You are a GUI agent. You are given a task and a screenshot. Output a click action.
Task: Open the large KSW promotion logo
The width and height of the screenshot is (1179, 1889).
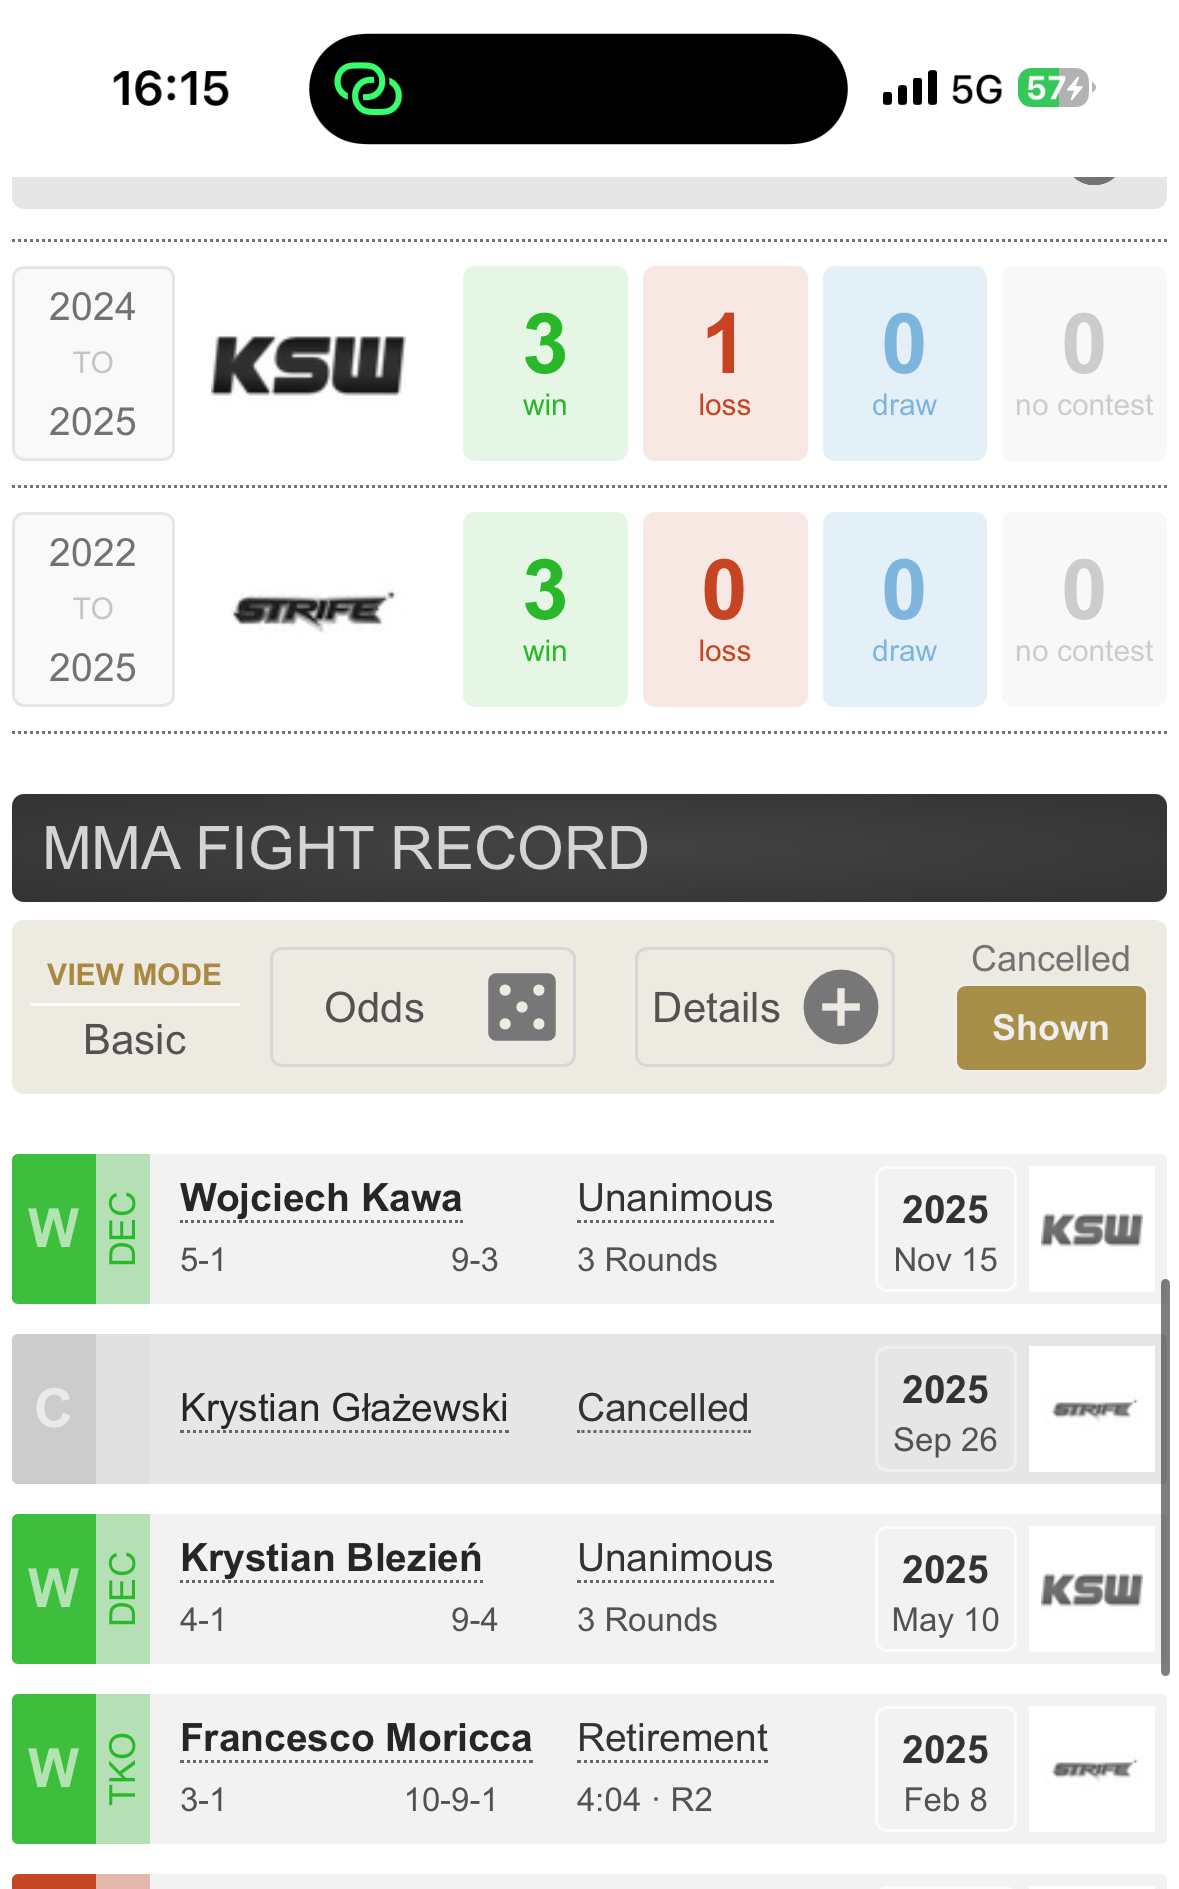click(308, 365)
